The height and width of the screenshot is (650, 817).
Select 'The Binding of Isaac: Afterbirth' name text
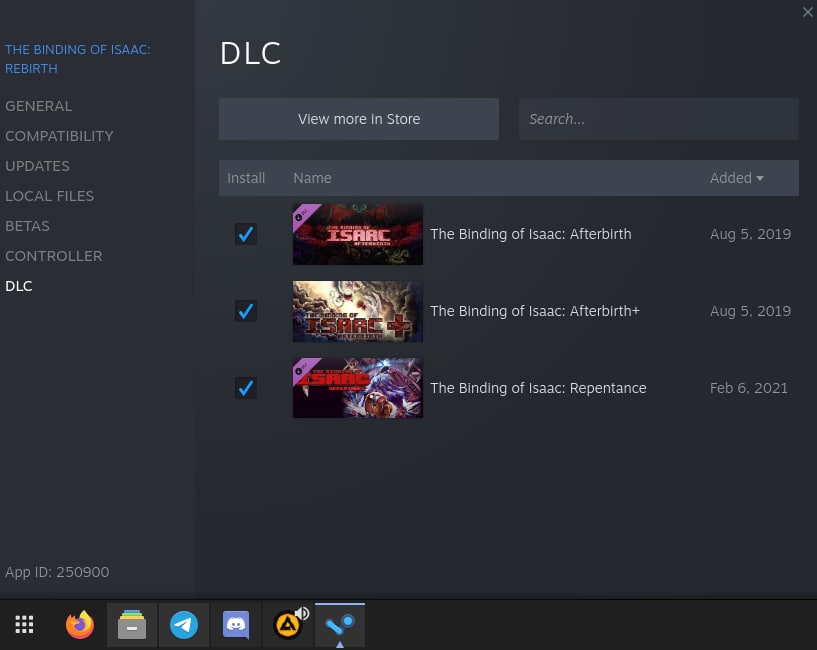pyautogui.click(x=530, y=234)
